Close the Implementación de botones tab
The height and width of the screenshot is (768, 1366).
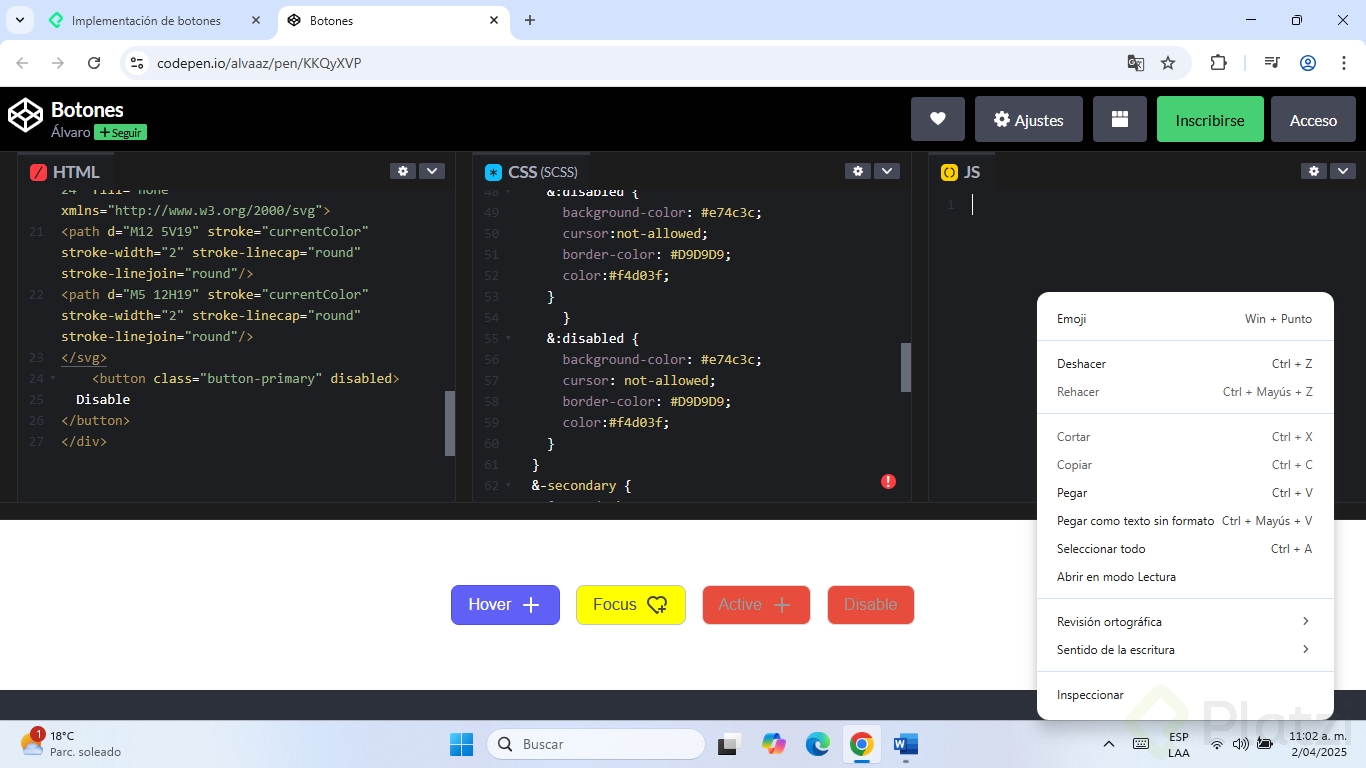pos(256,20)
